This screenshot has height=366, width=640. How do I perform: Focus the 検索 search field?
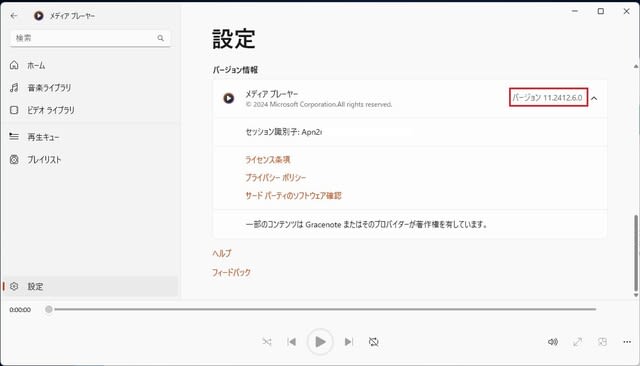90,38
